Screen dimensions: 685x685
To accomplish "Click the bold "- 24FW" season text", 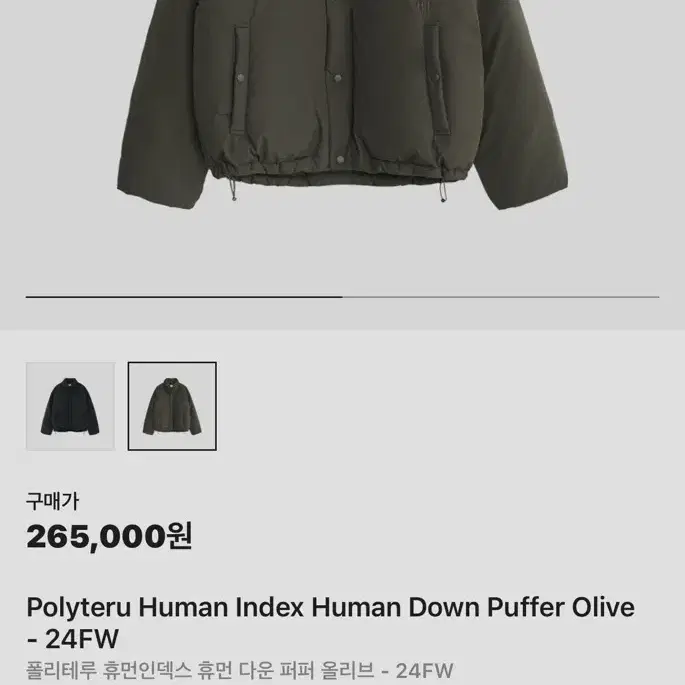I will (x=73, y=639).
